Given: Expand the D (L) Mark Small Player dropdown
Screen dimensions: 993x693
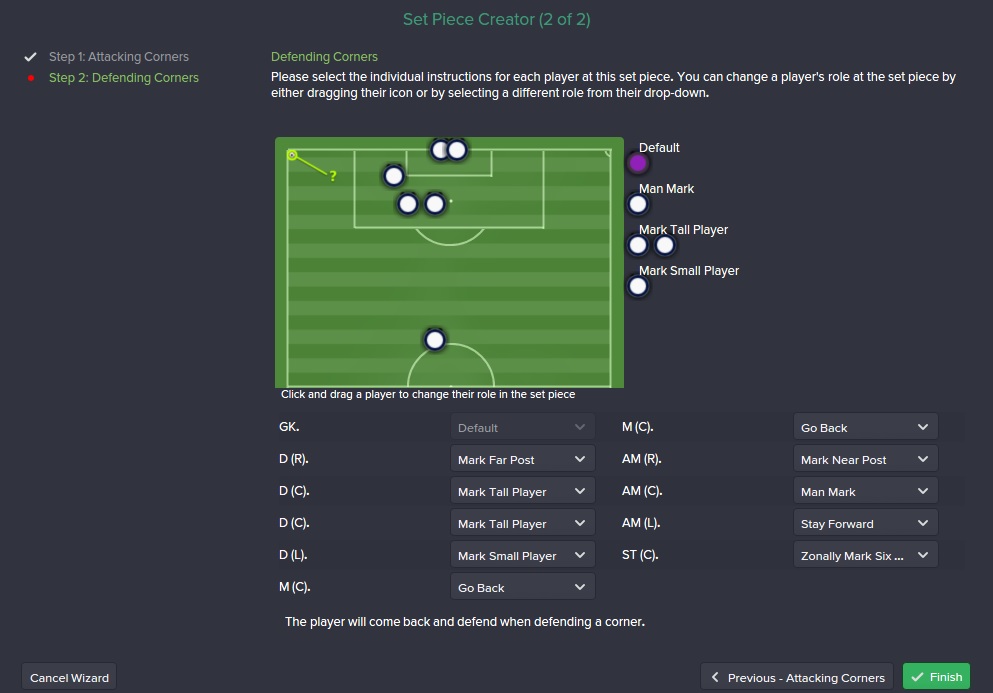Looking at the screenshot, I should coord(522,556).
